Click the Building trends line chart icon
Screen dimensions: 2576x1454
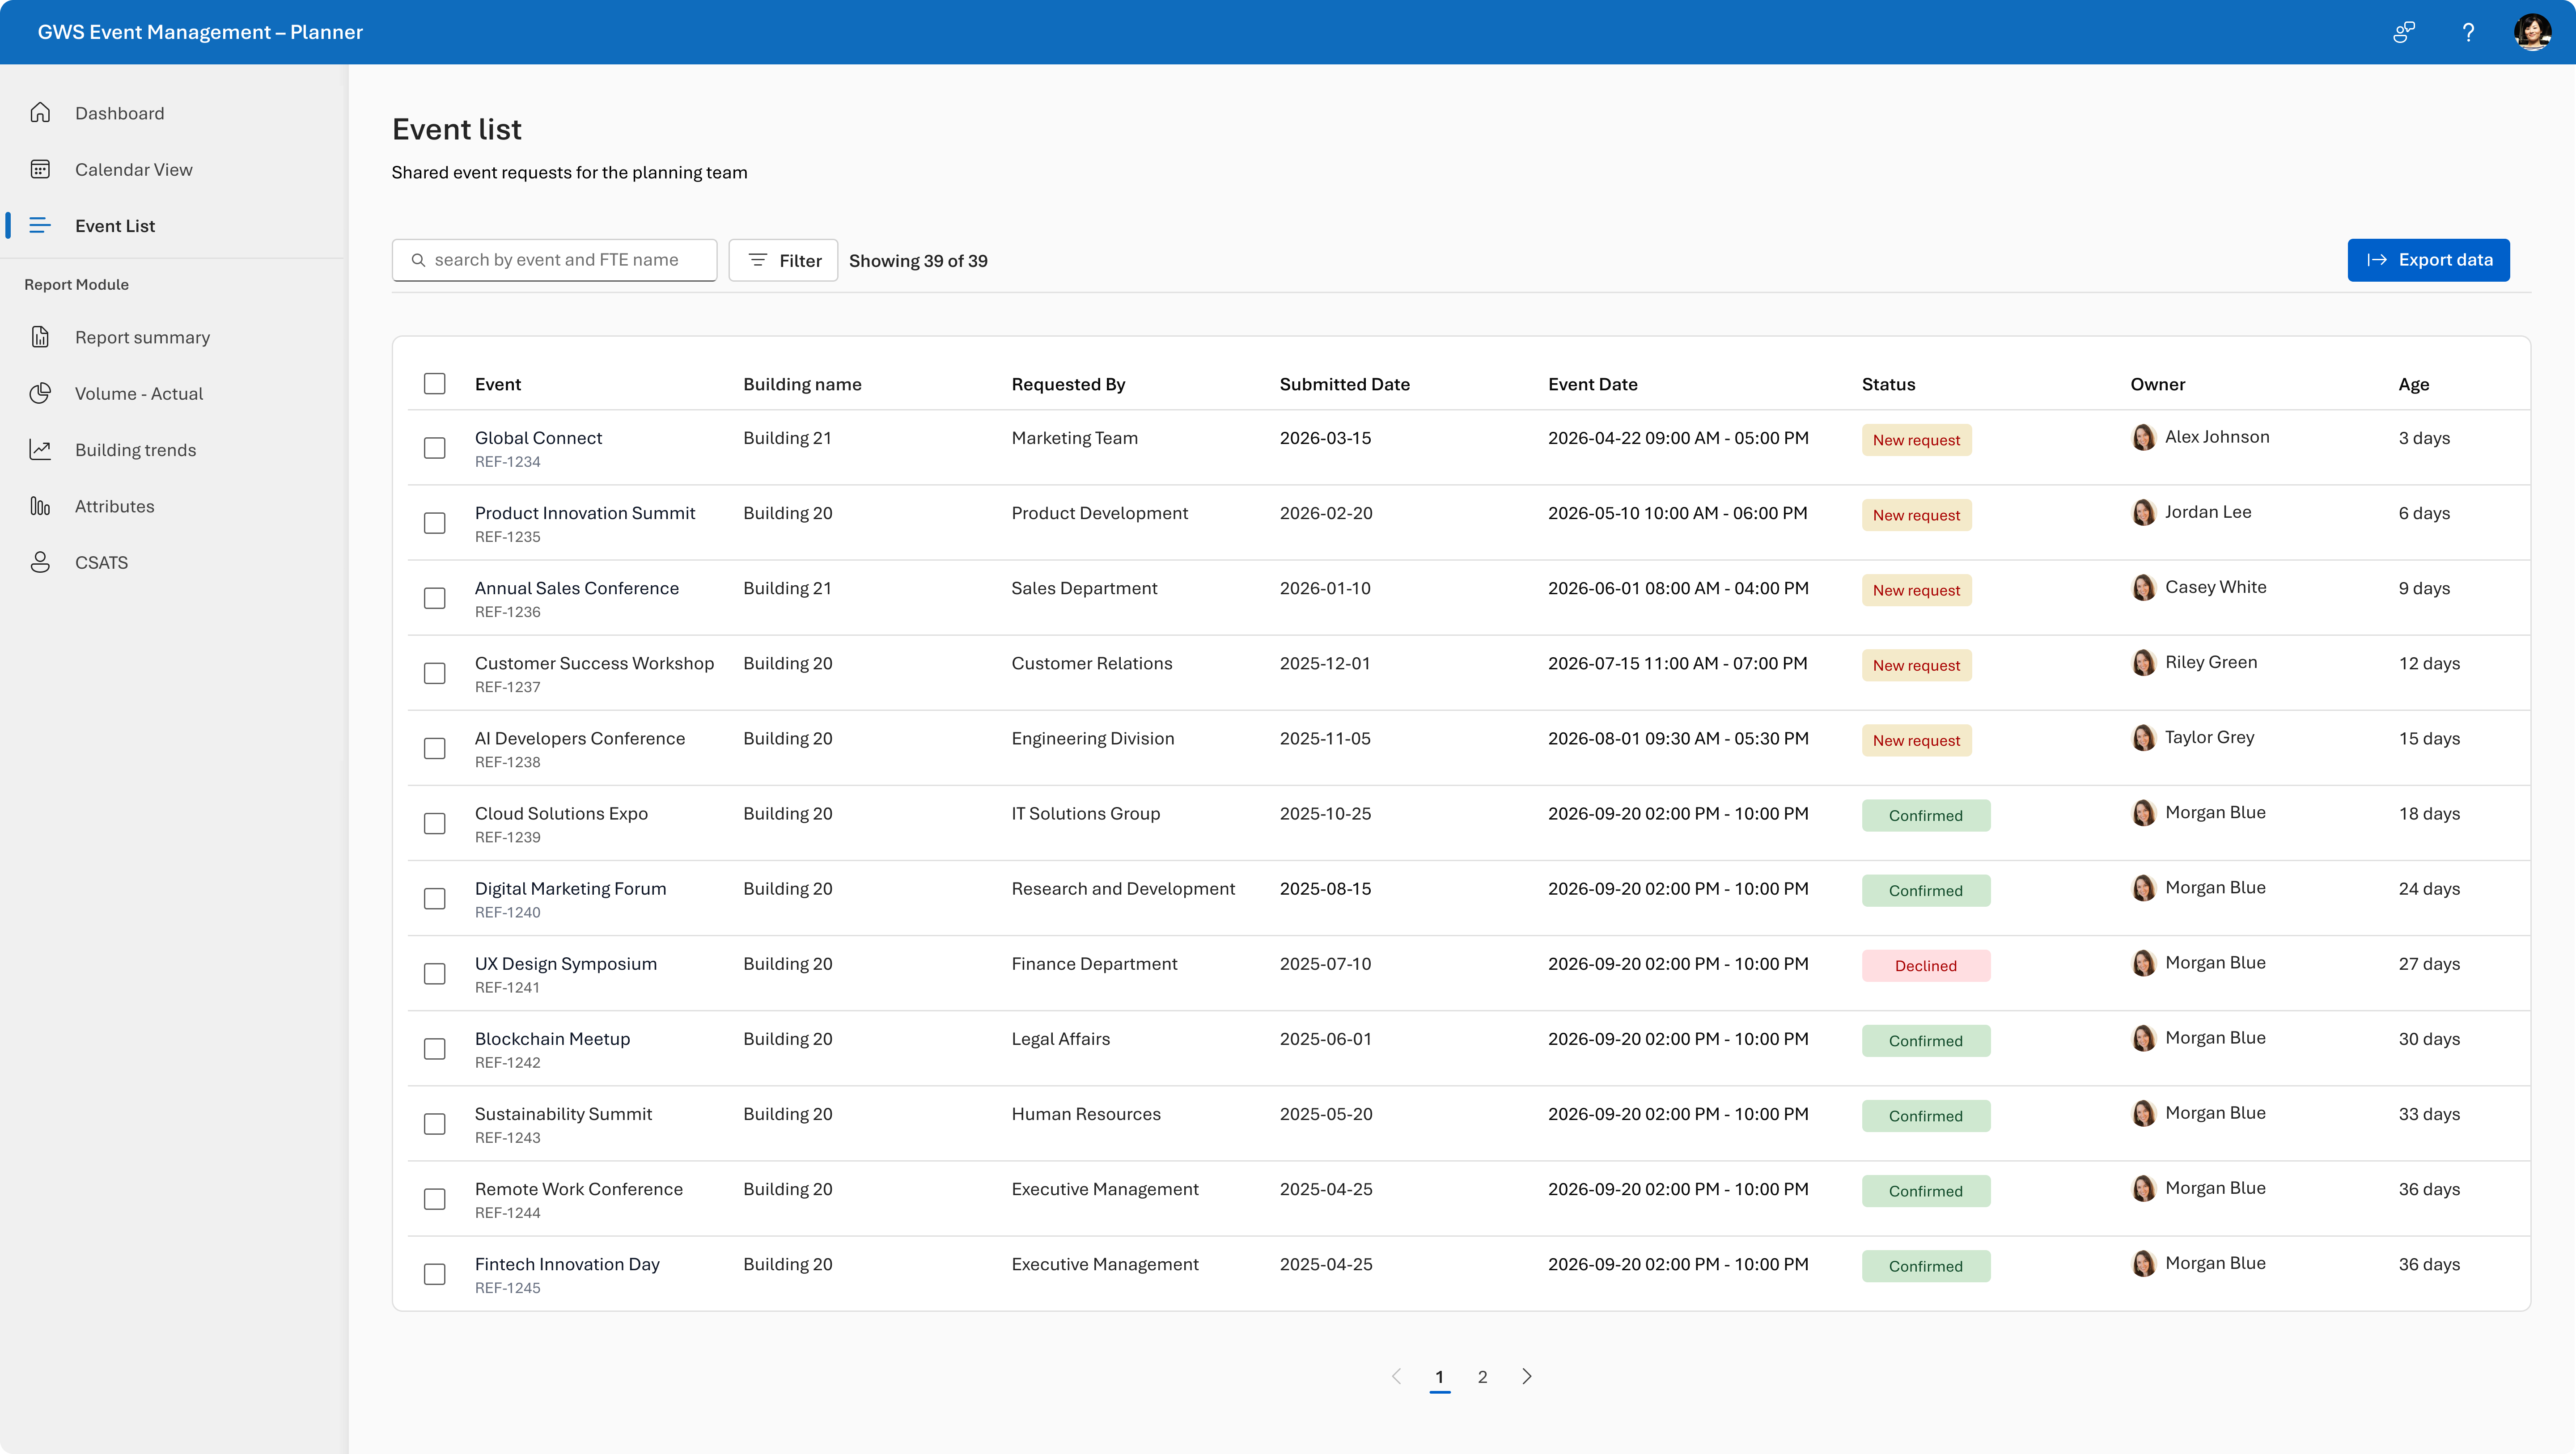(40, 450)
